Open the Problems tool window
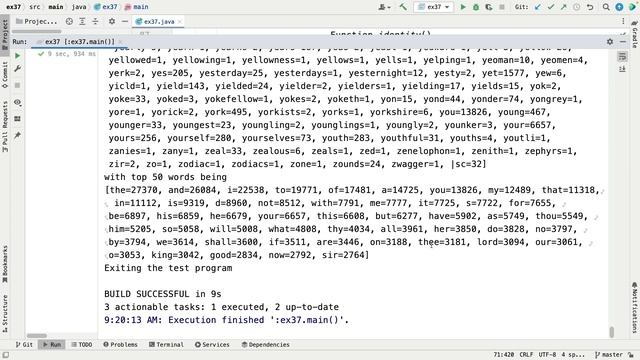640x360 pixels. pos(120,344)
